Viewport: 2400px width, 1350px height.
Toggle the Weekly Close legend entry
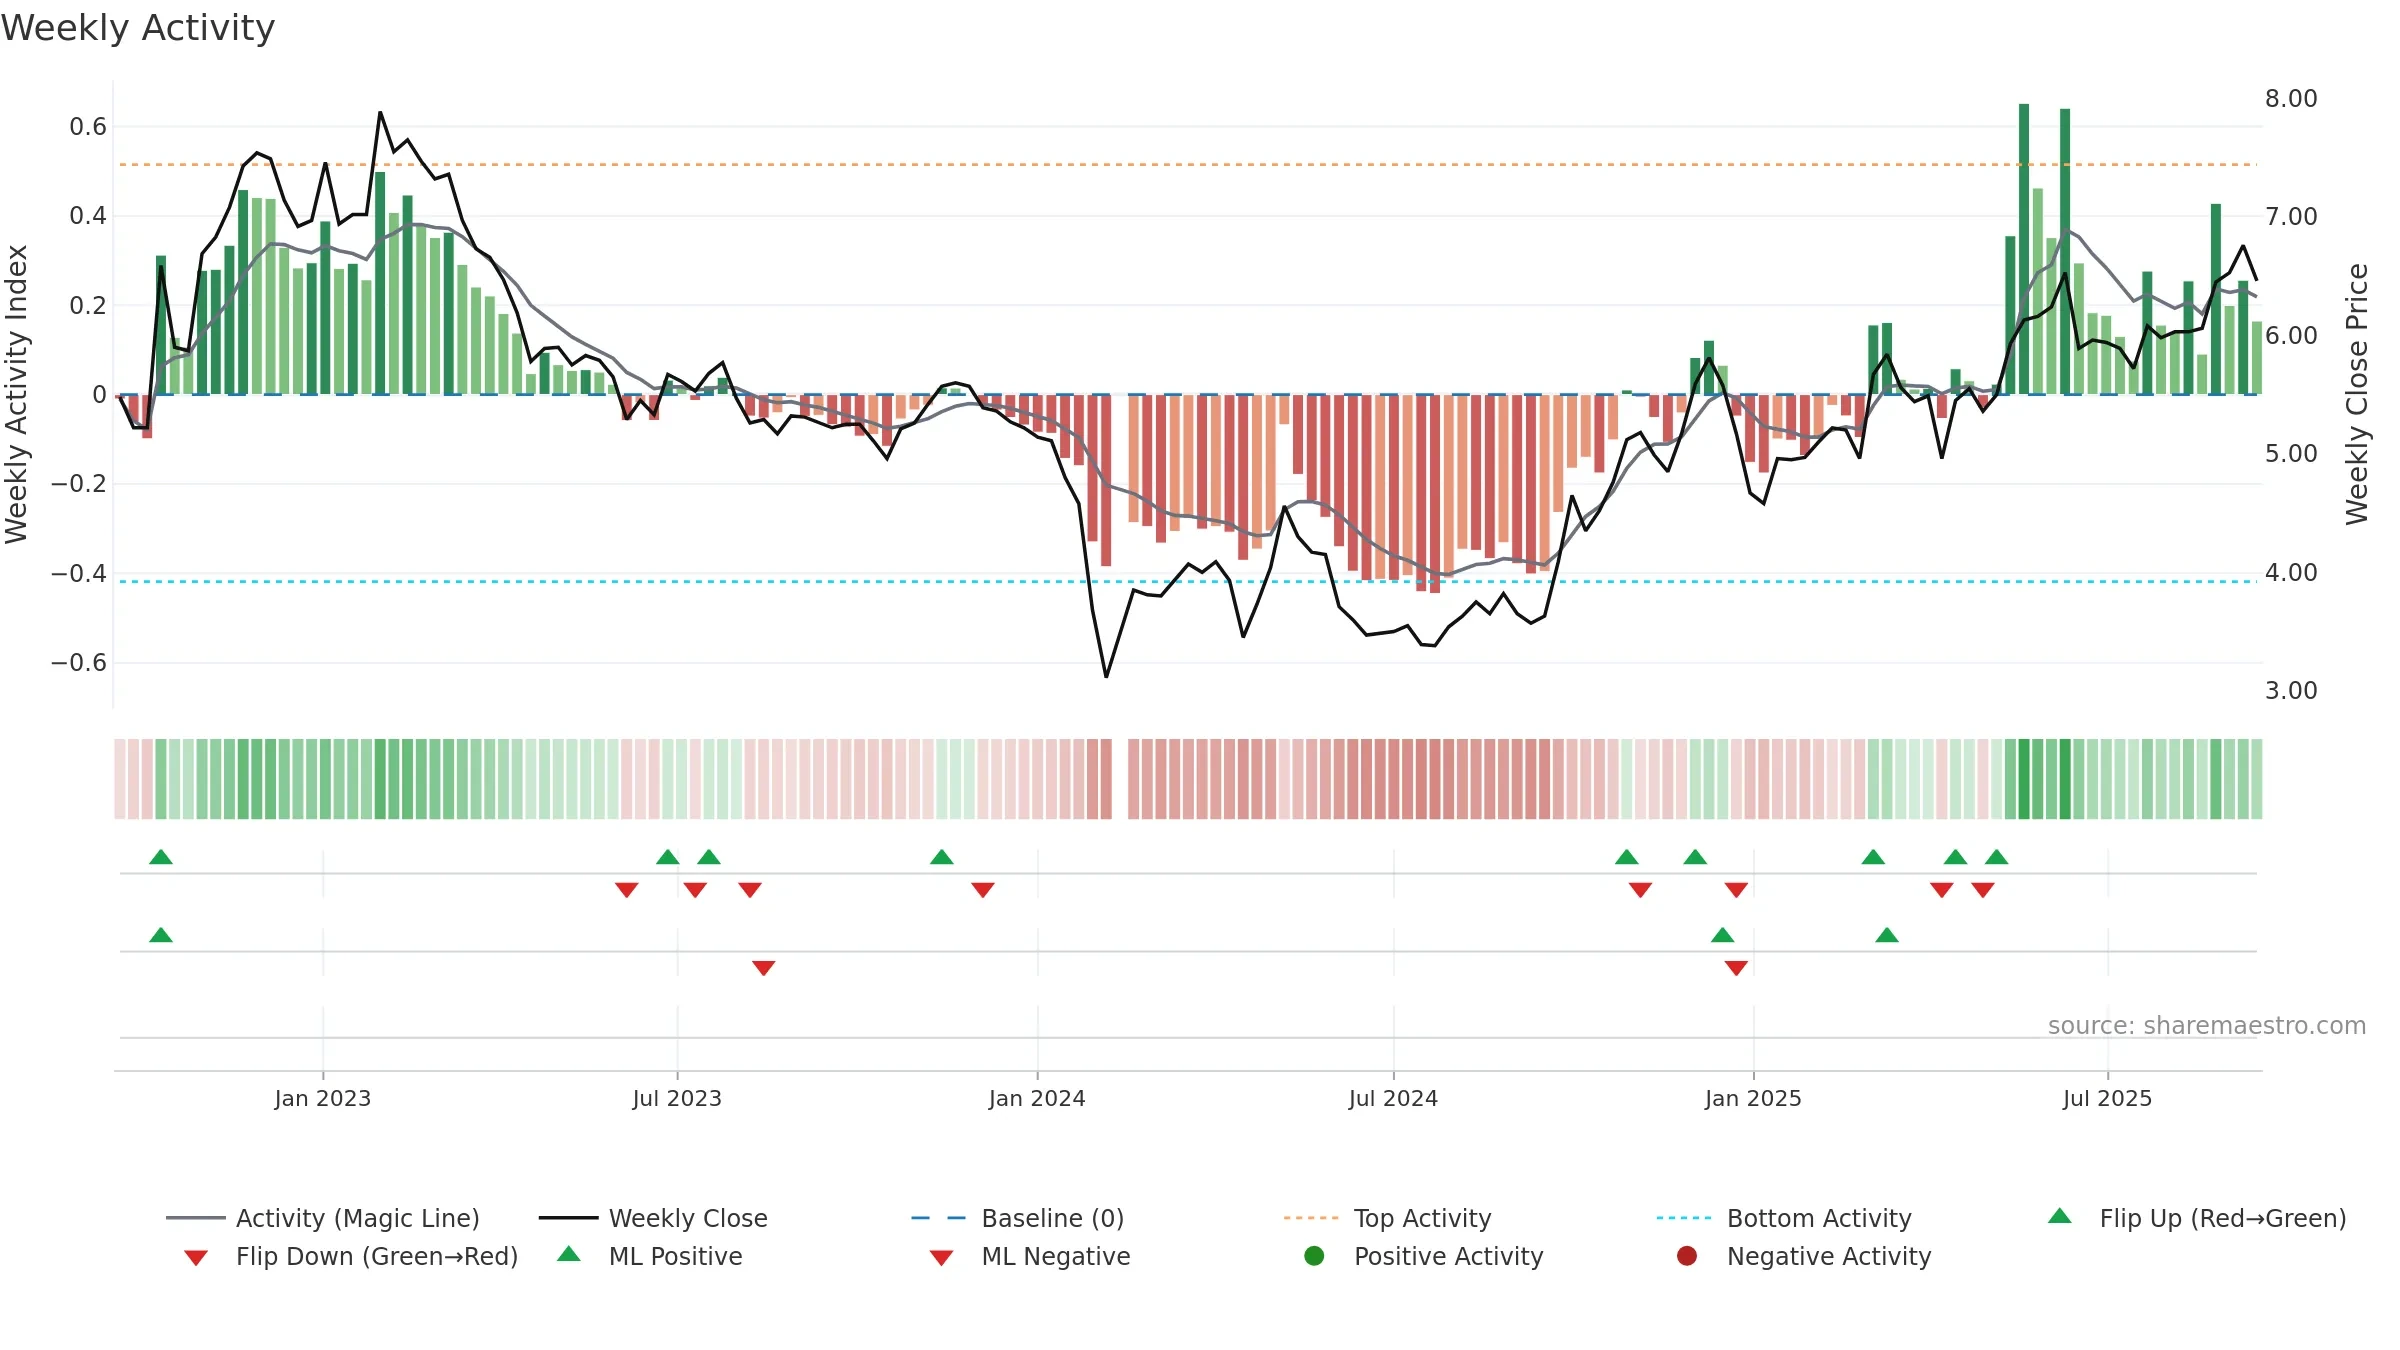(x=653, y=1218)
